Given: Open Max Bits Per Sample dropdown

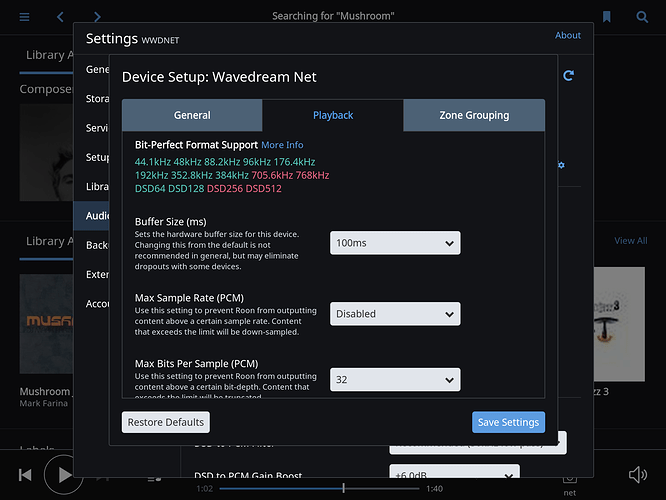Looking at the screenshot, I should pos(395,380).
